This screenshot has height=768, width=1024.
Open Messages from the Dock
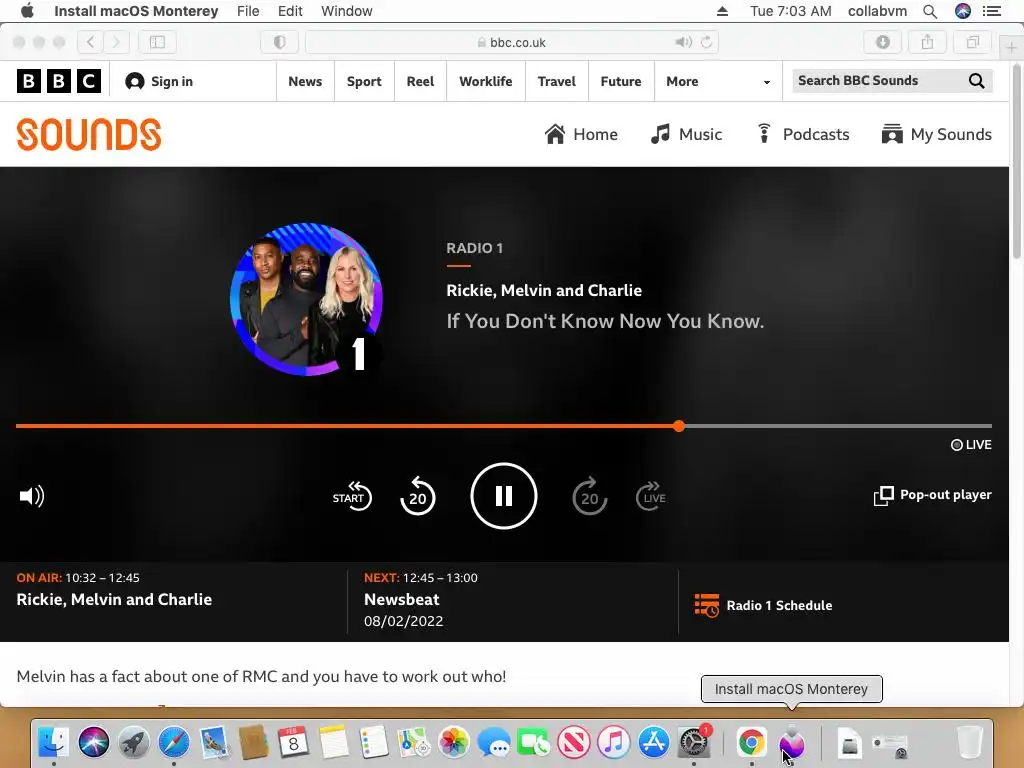(494, 742)
